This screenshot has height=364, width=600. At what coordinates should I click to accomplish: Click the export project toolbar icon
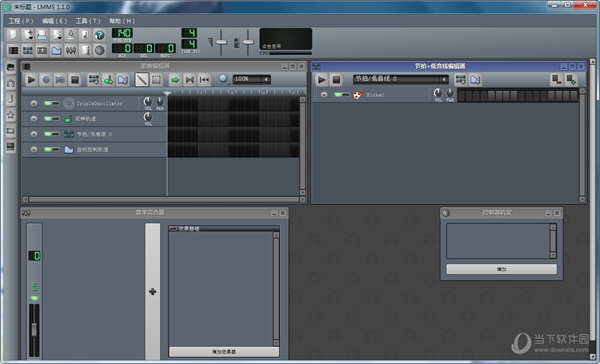[x=85, y=35]
